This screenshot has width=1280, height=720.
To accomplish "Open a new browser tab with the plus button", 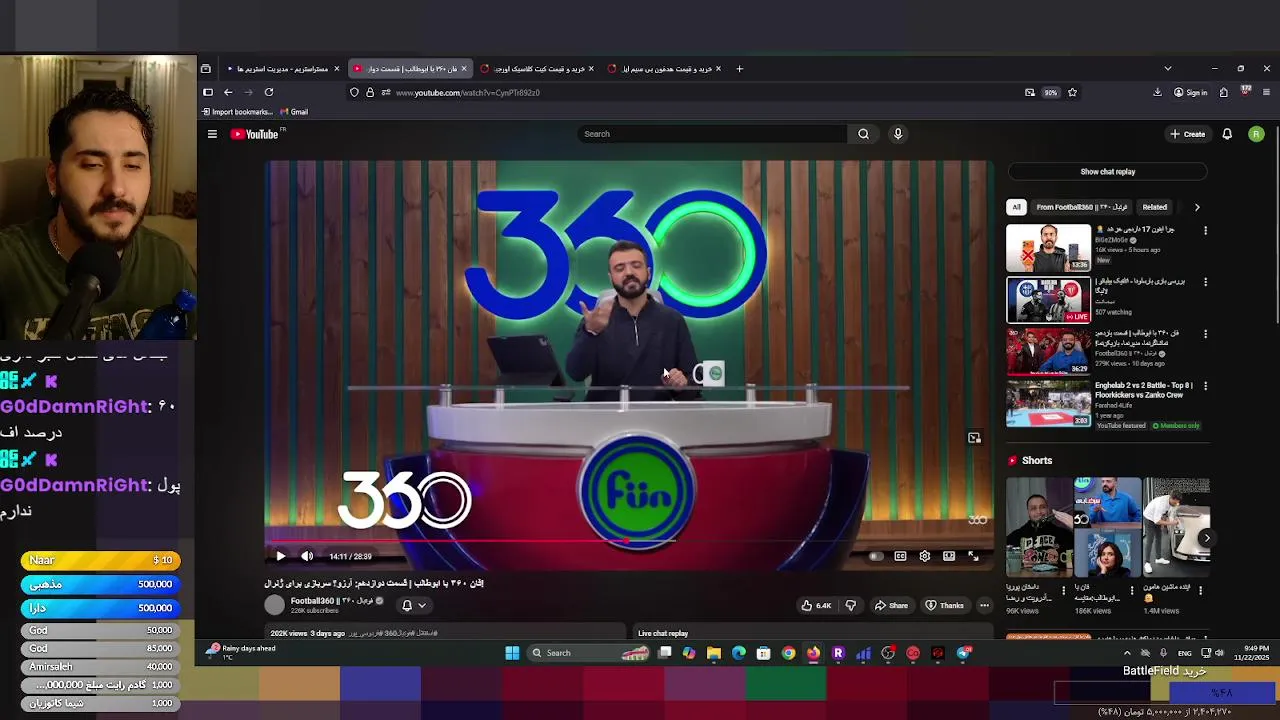I will [x=739, y=69].
